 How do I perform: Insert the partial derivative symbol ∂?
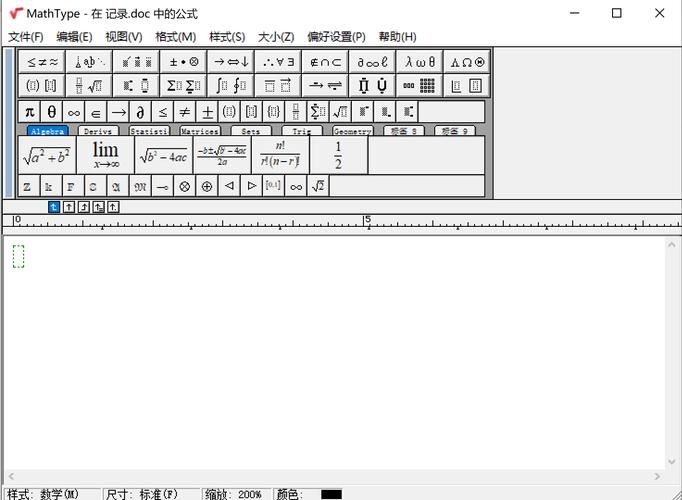(140, 112)
